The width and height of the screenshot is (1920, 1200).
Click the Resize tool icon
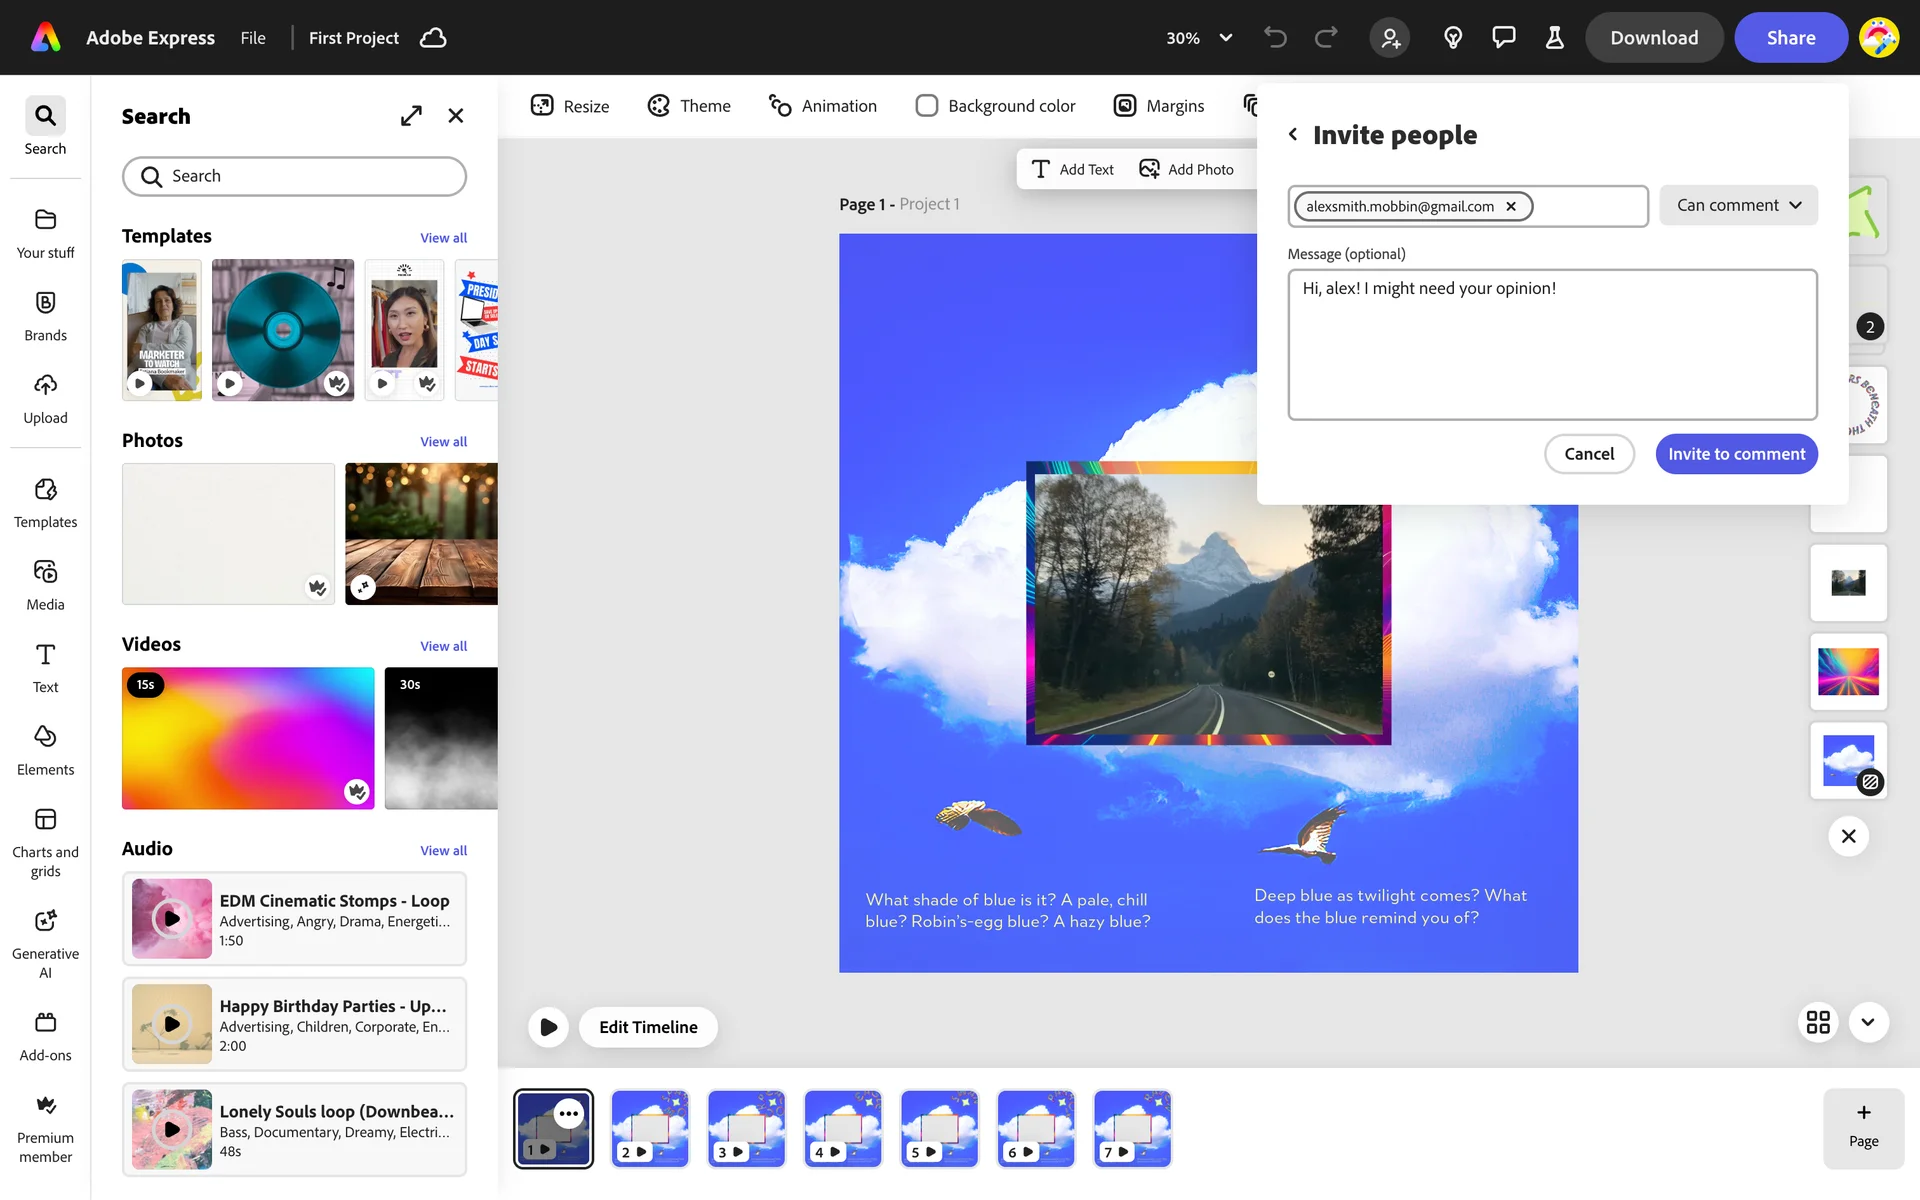pyautogui.click(x=542, y=106)
